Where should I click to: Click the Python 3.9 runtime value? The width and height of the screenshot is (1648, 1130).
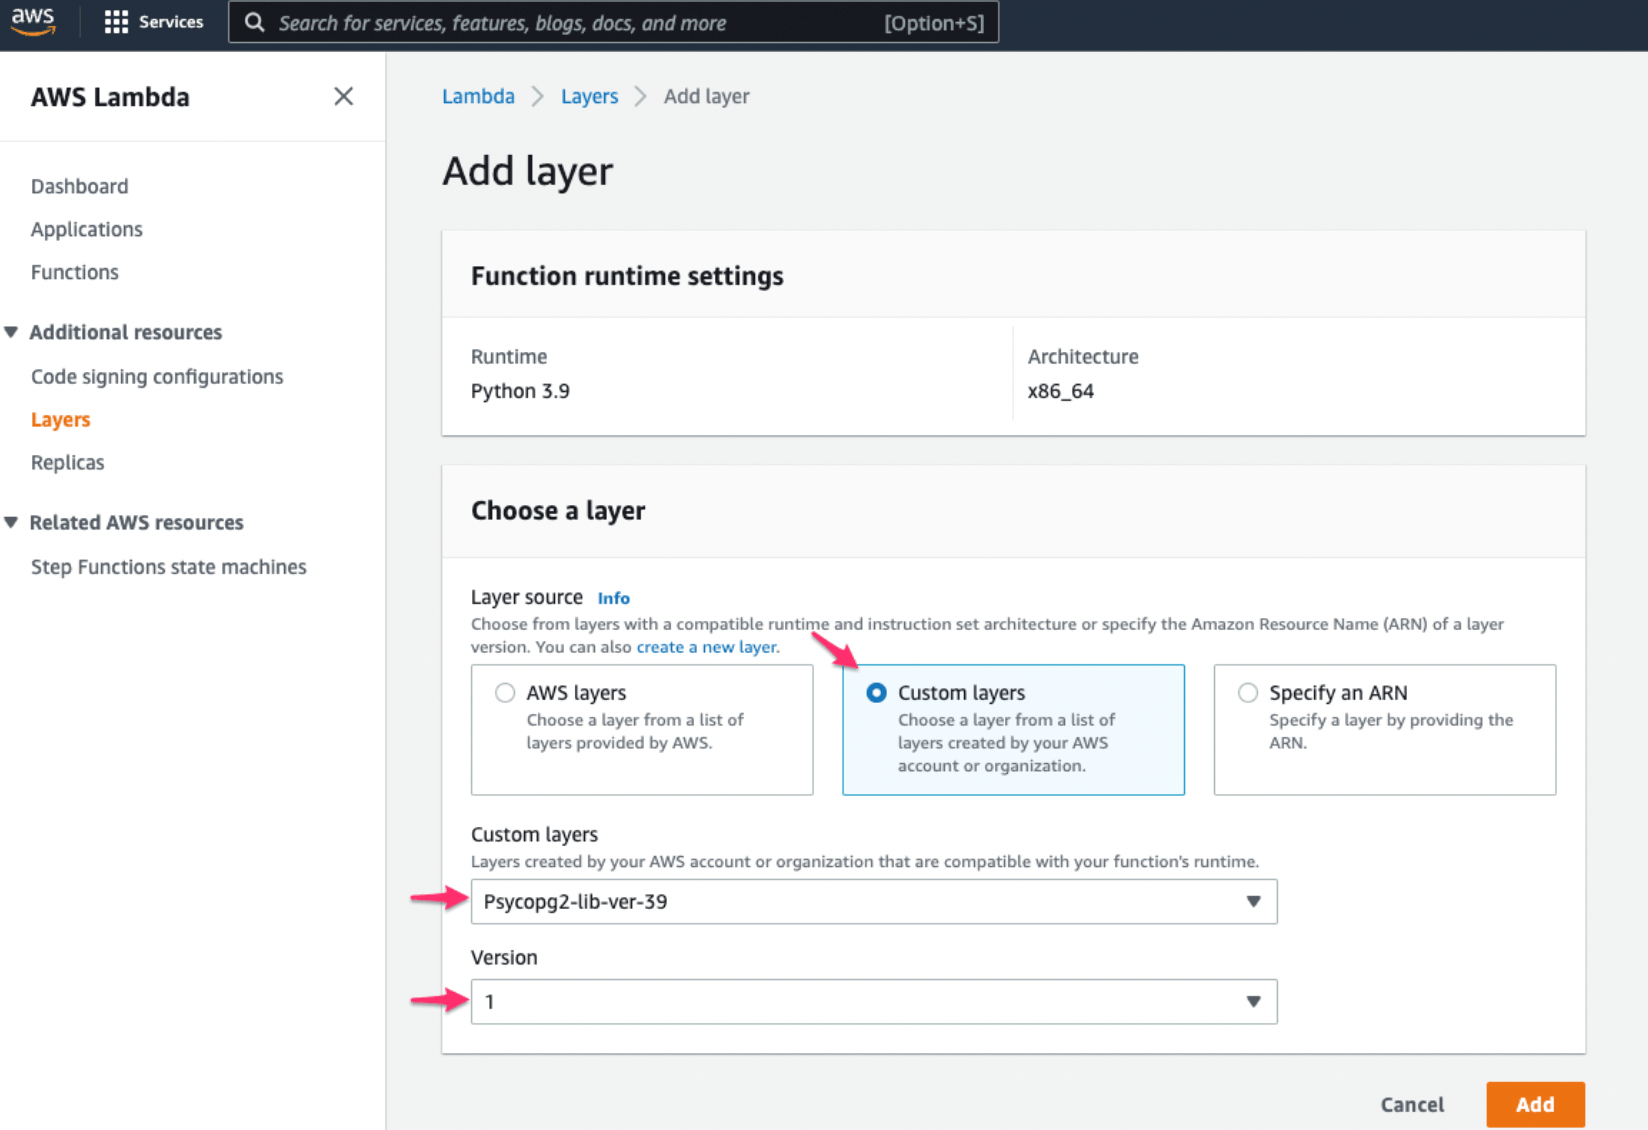(520, 391)
